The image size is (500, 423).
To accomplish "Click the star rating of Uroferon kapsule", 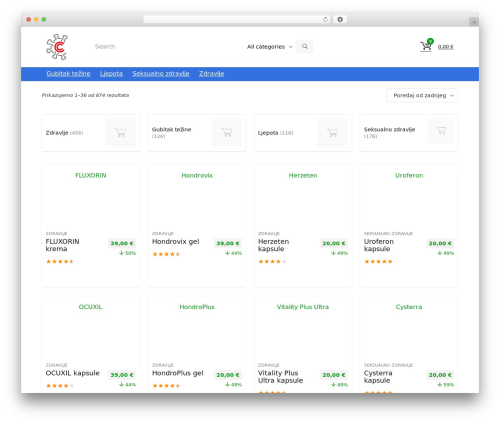I will pos(378,261).
